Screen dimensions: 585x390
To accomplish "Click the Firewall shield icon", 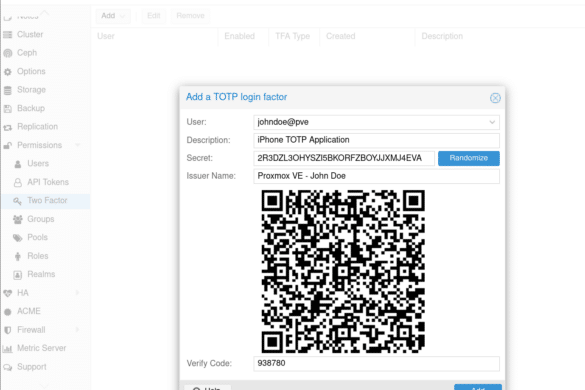I will (x=7, y=330).
